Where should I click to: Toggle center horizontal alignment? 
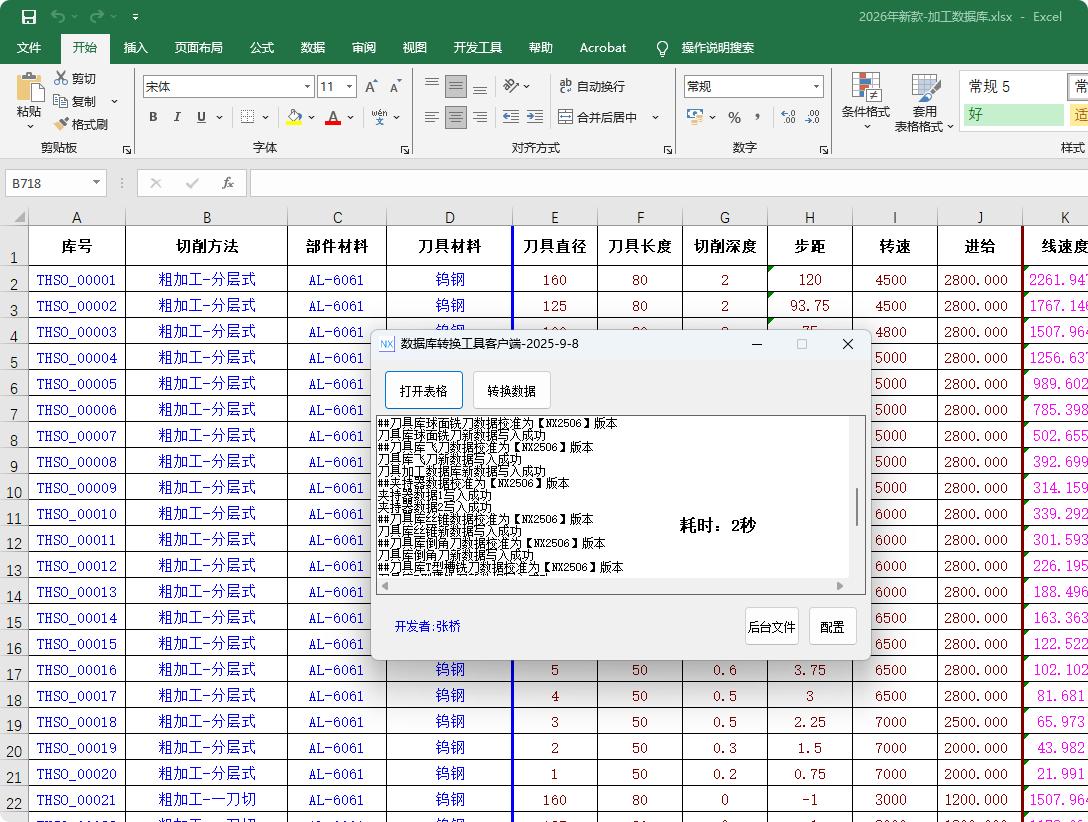[456, 117]
